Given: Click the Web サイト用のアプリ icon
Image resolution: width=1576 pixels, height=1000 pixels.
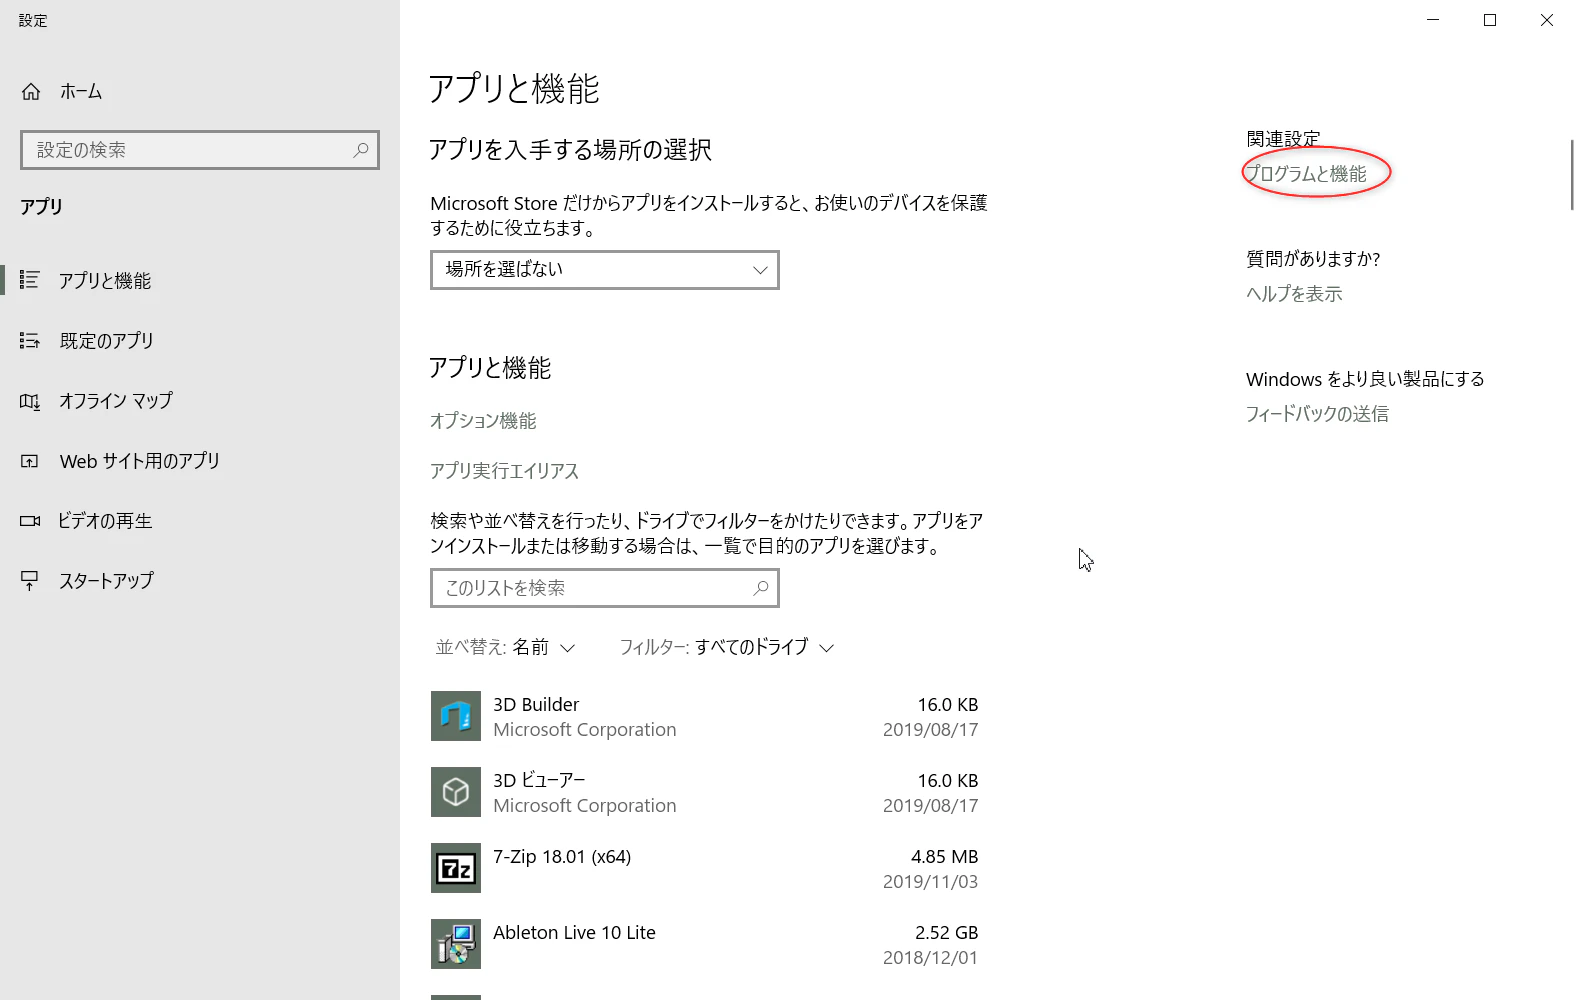Looking at the screenshot, I should pyautogui.click(x=30, y=461).
